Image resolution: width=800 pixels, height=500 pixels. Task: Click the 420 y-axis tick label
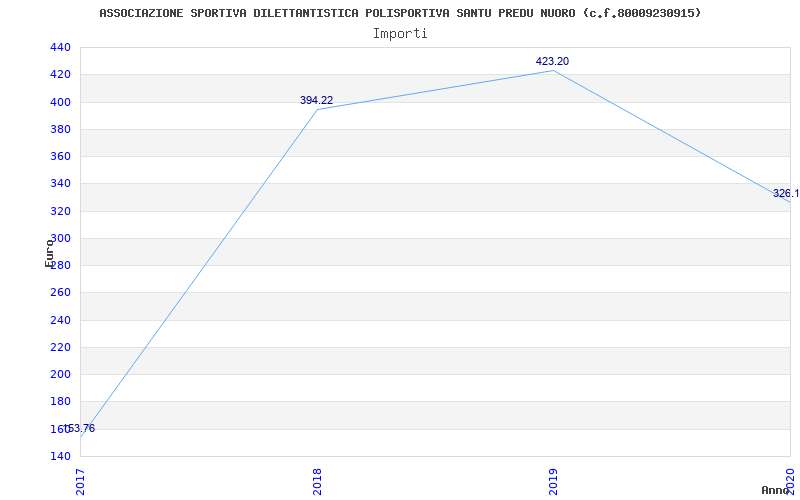click(60, 74)
